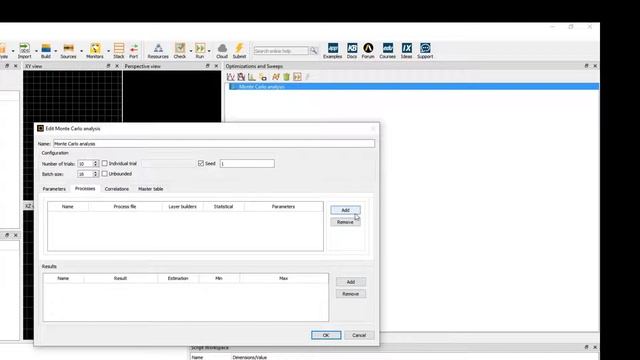640x360 pixels.
Task: Open the Monitors dropdown arrow
Action: [x=108, y=51]
